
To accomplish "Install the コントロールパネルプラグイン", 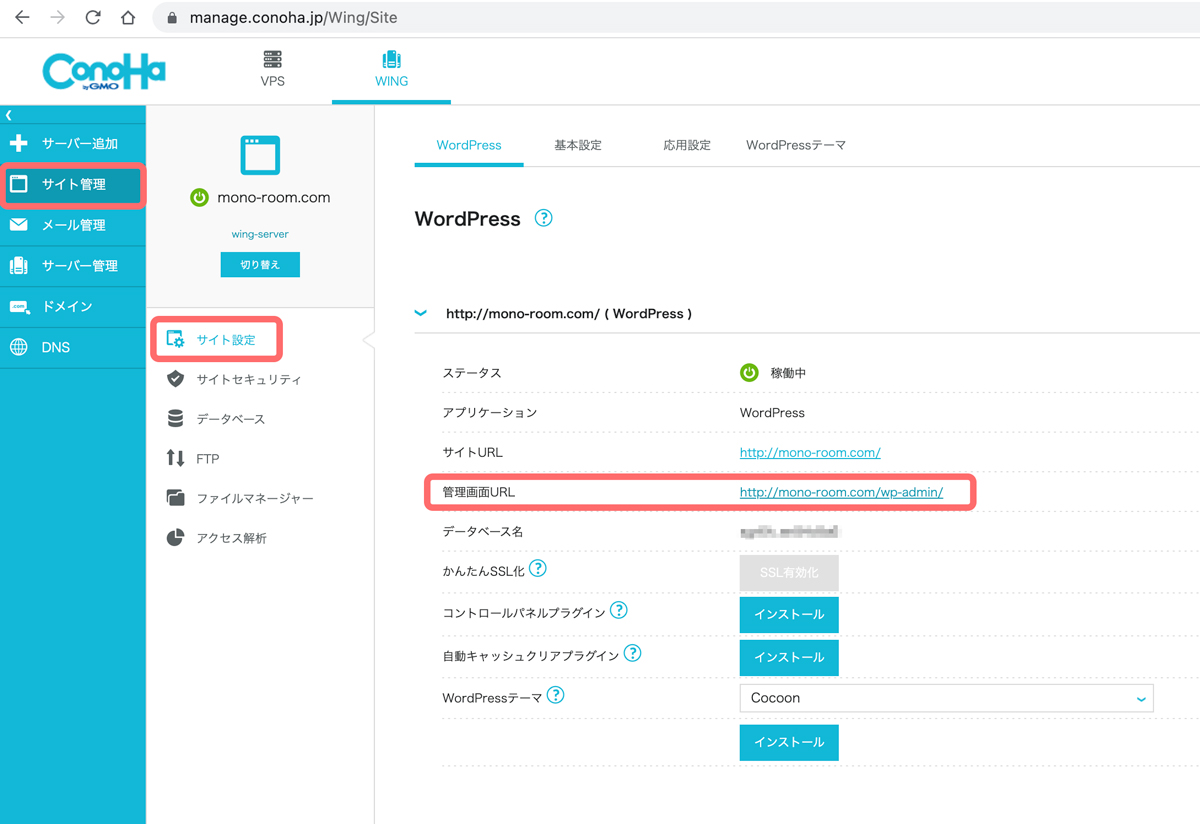I will [789, 614].
